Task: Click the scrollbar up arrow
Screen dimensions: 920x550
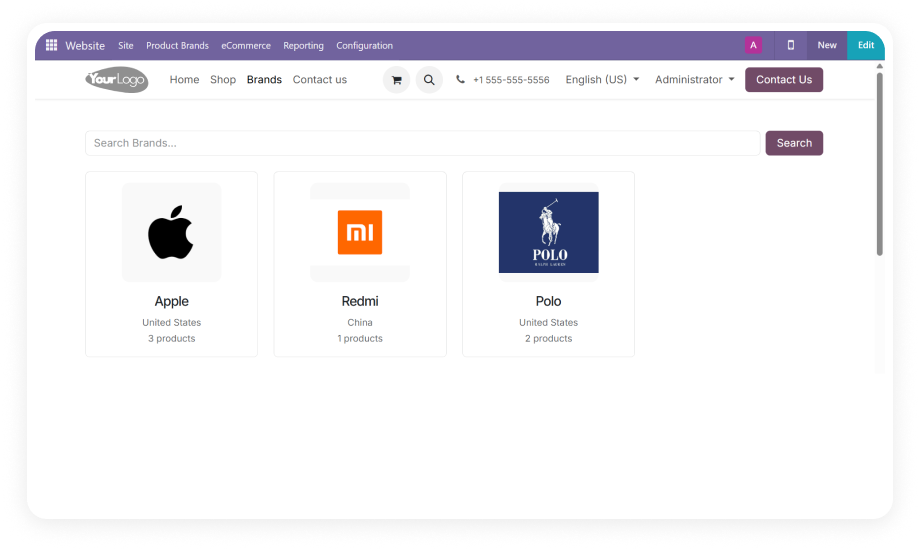Action: tap(880, 66)
